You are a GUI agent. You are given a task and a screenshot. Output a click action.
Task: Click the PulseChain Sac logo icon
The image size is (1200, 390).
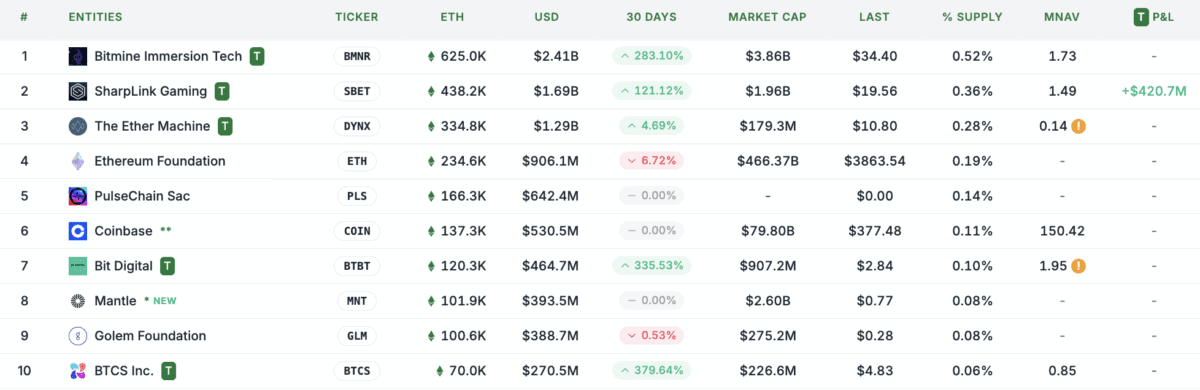78,196
